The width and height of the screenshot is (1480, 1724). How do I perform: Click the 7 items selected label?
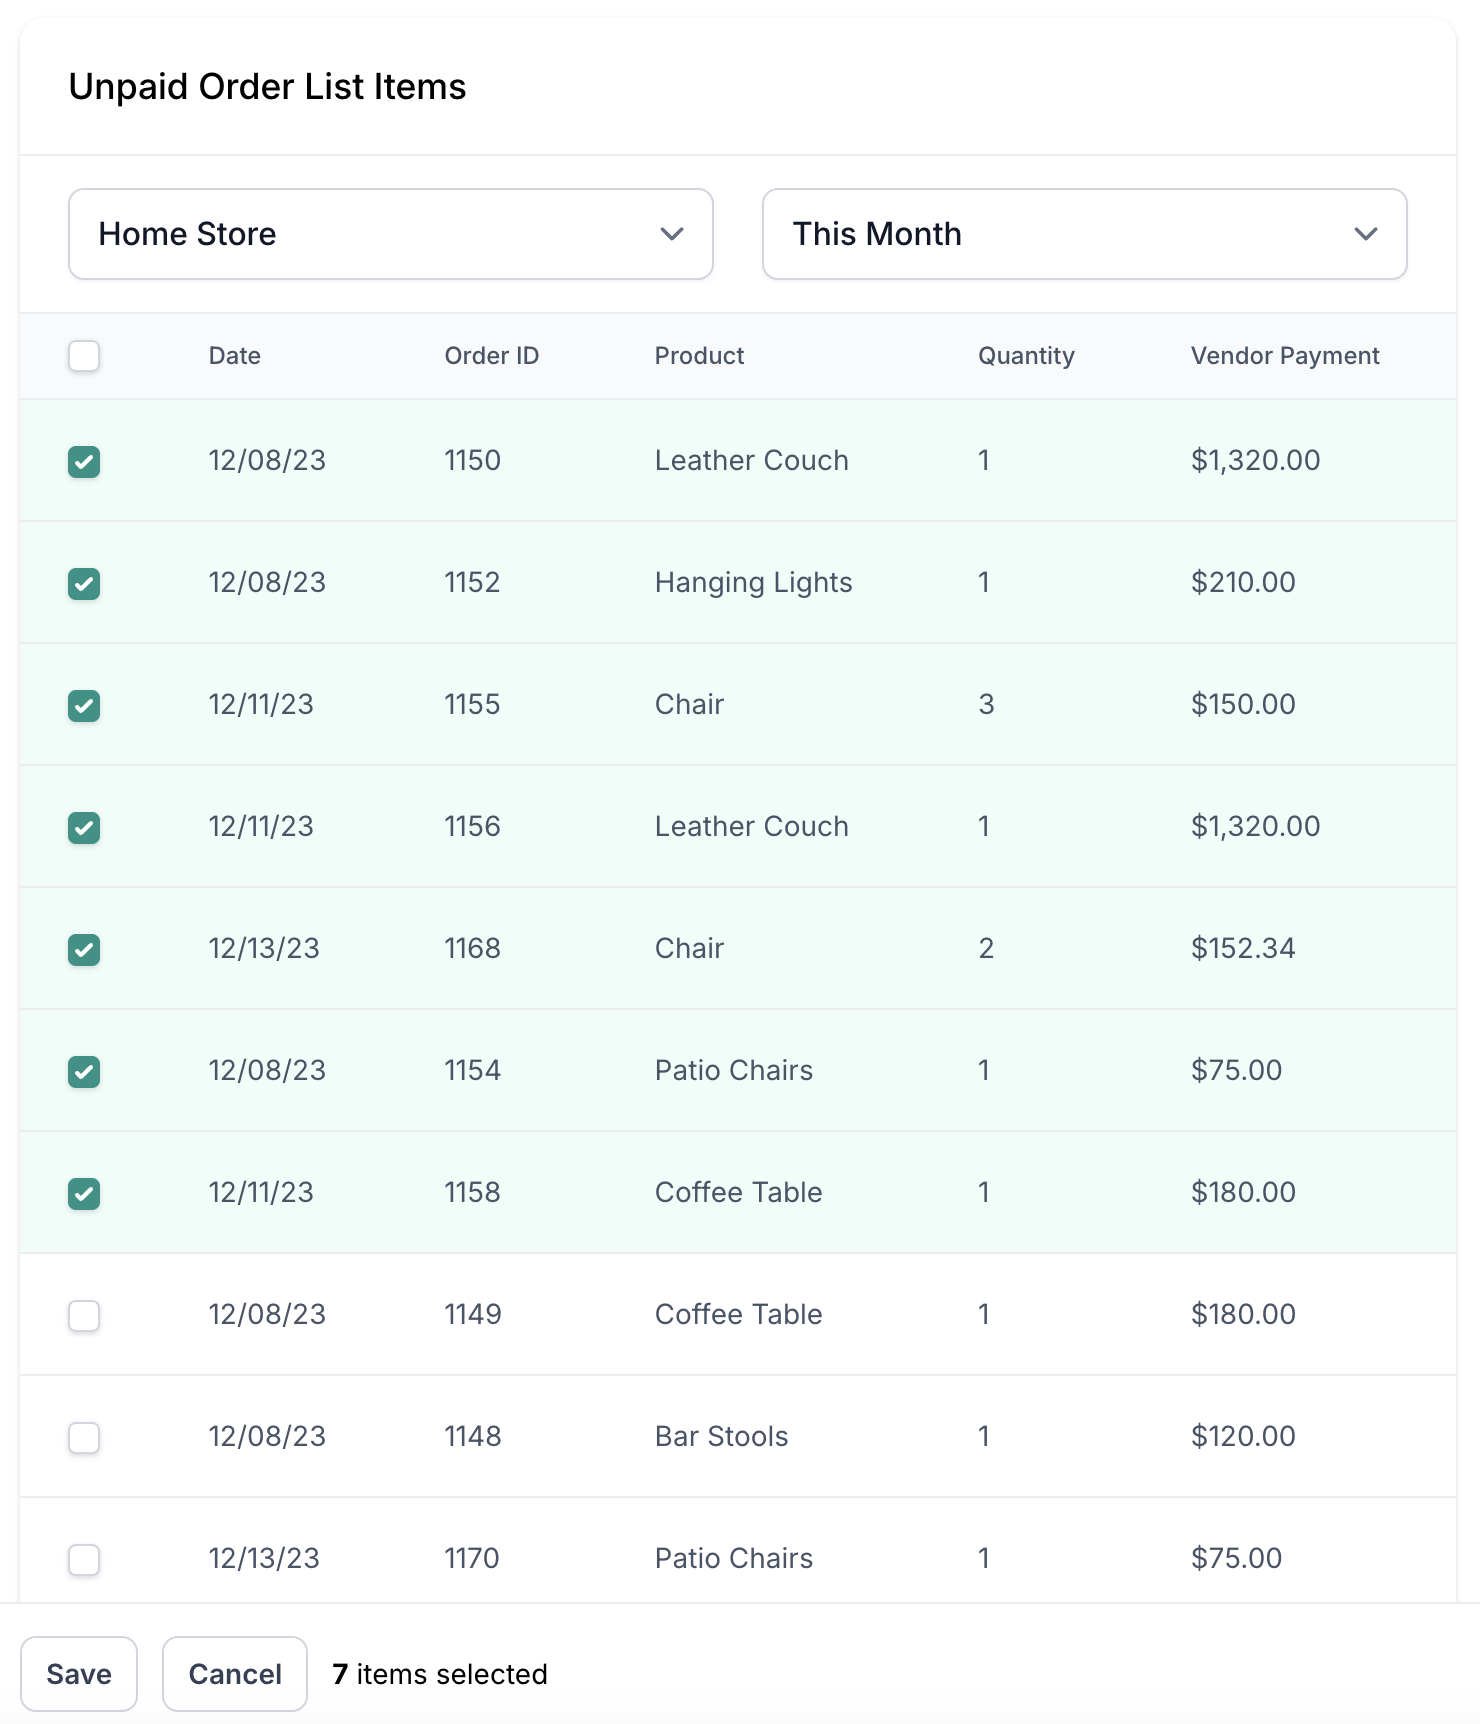(x=440, y=1674)
